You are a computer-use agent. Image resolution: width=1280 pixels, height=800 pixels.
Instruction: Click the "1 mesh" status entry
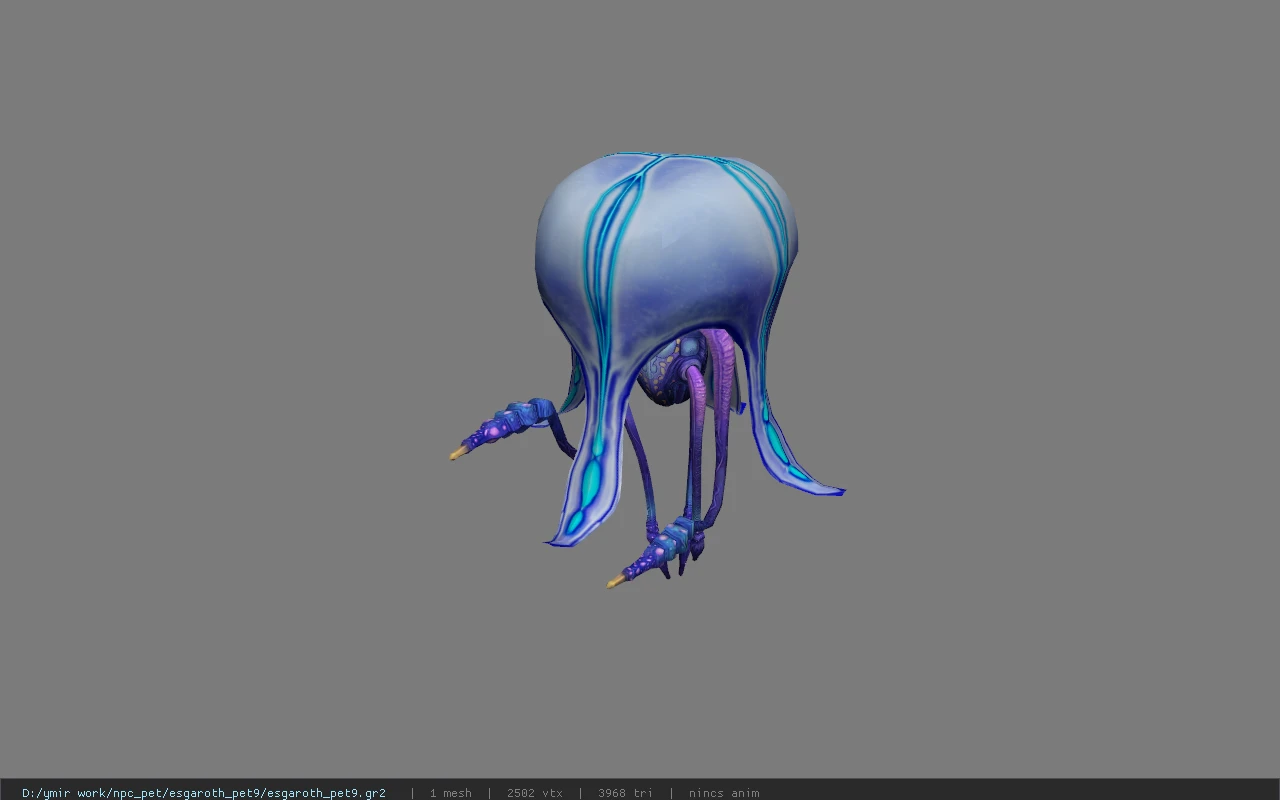point(450,793)
